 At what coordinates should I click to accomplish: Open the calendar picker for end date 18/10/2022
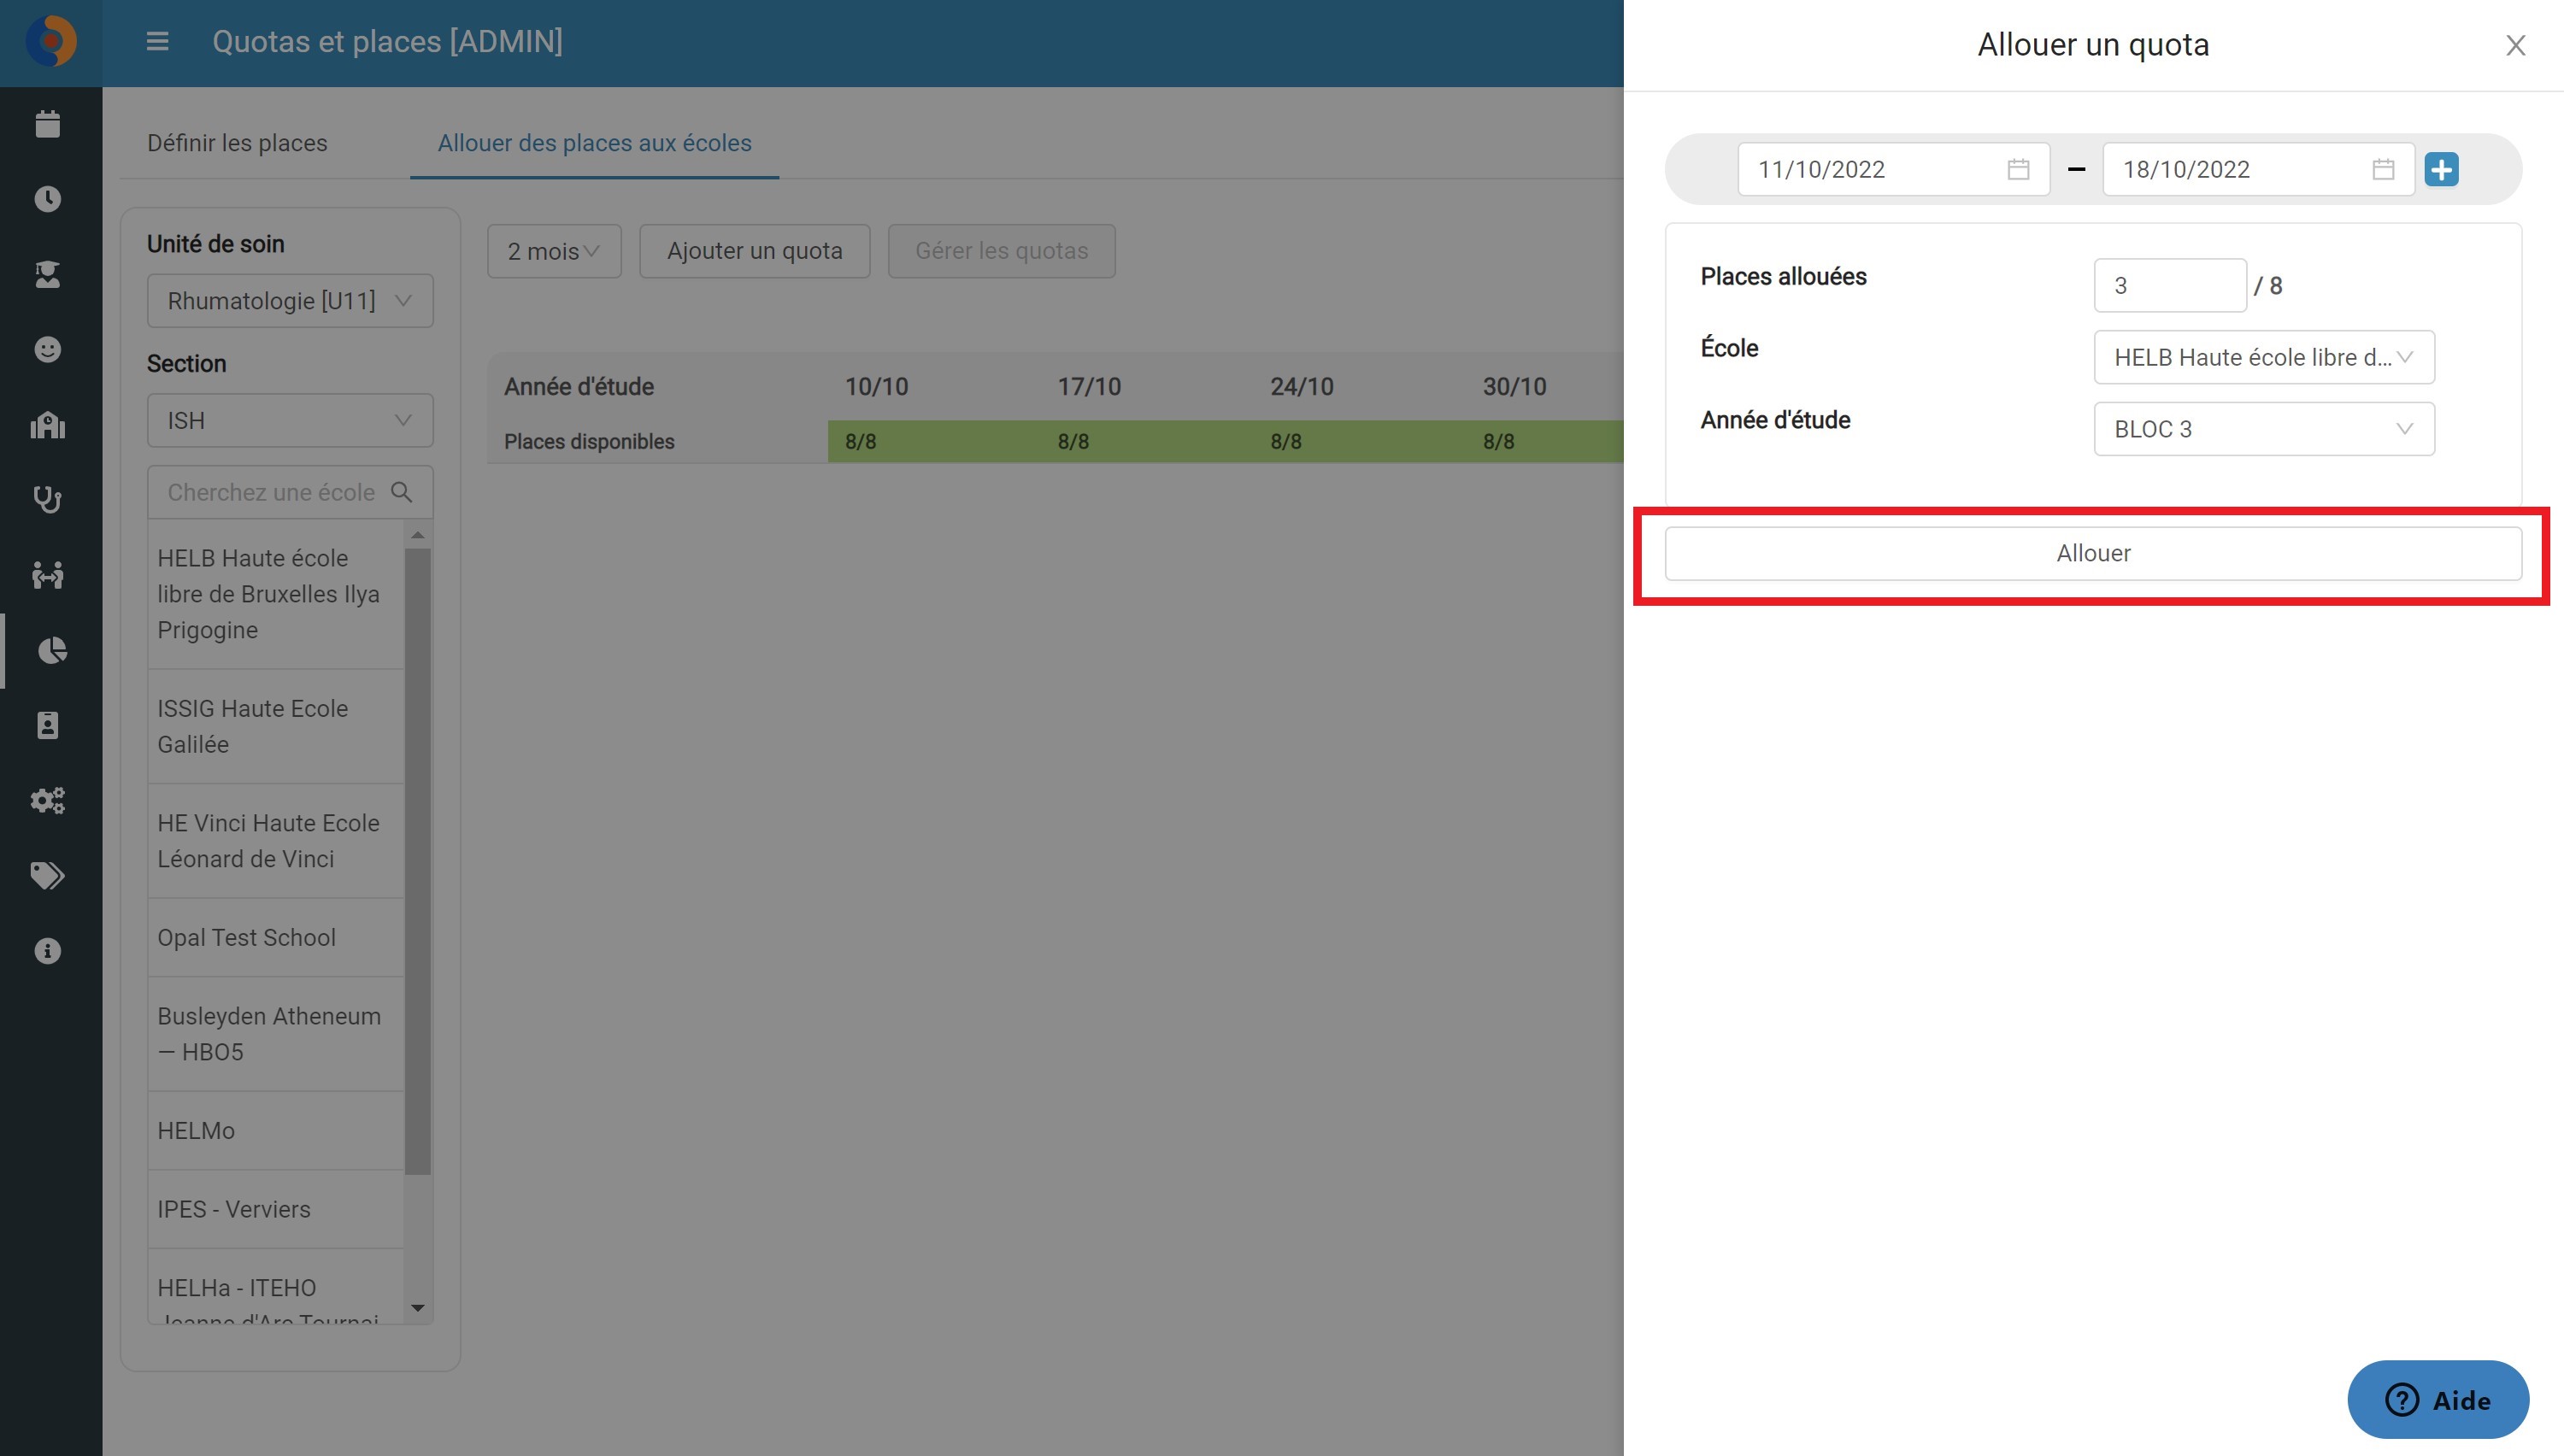pos(2384,169)
